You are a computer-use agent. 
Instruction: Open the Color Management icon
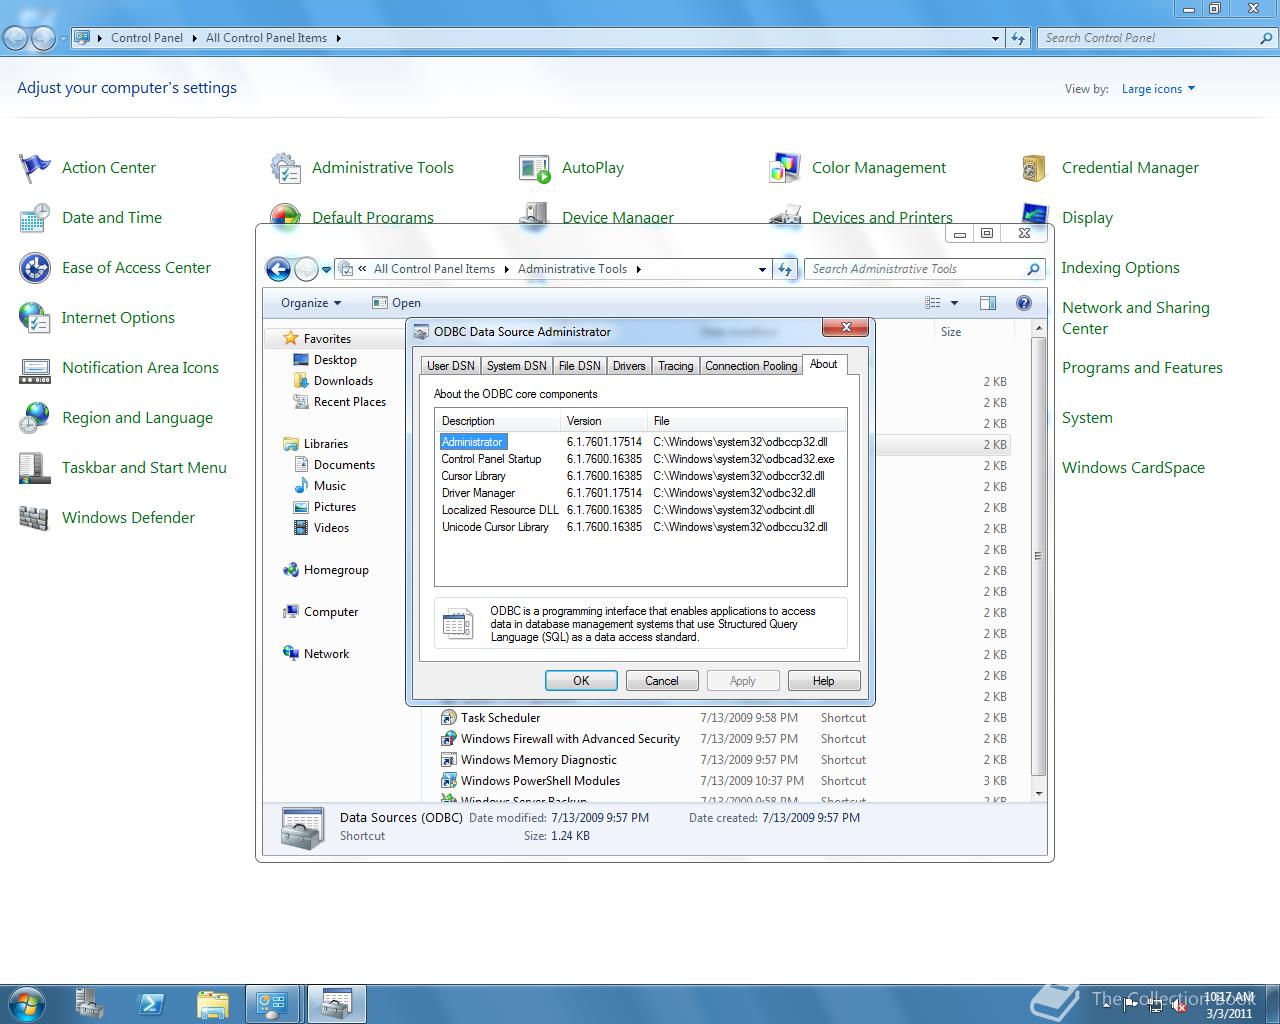785,168
